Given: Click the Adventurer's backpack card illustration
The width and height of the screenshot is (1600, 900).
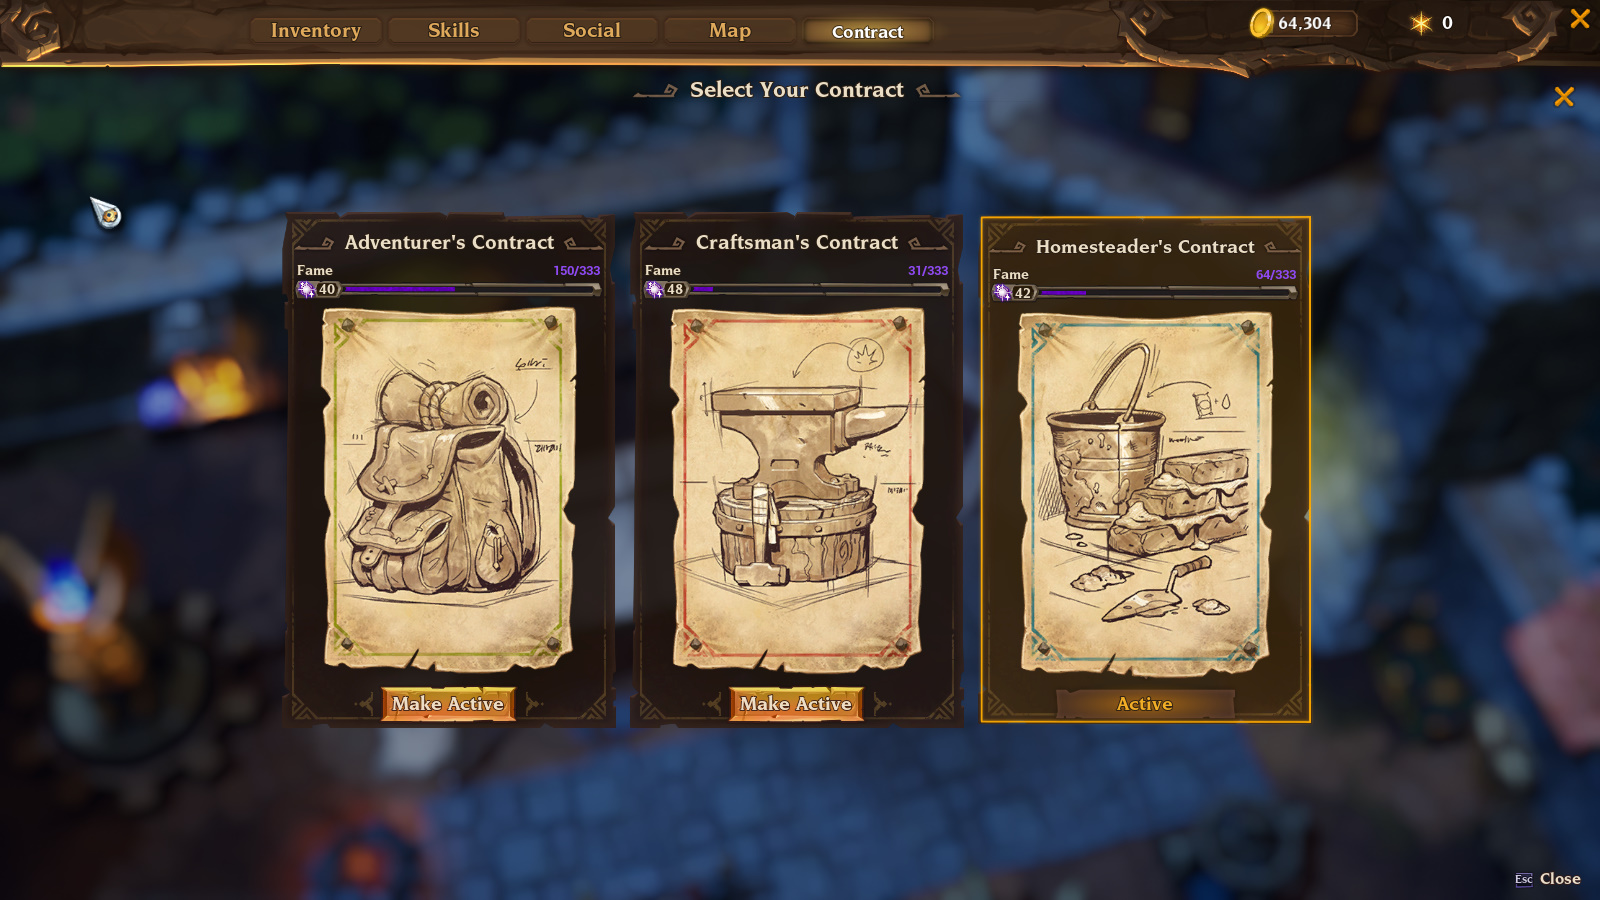Looking at the screenshot, I should (448, 488).
